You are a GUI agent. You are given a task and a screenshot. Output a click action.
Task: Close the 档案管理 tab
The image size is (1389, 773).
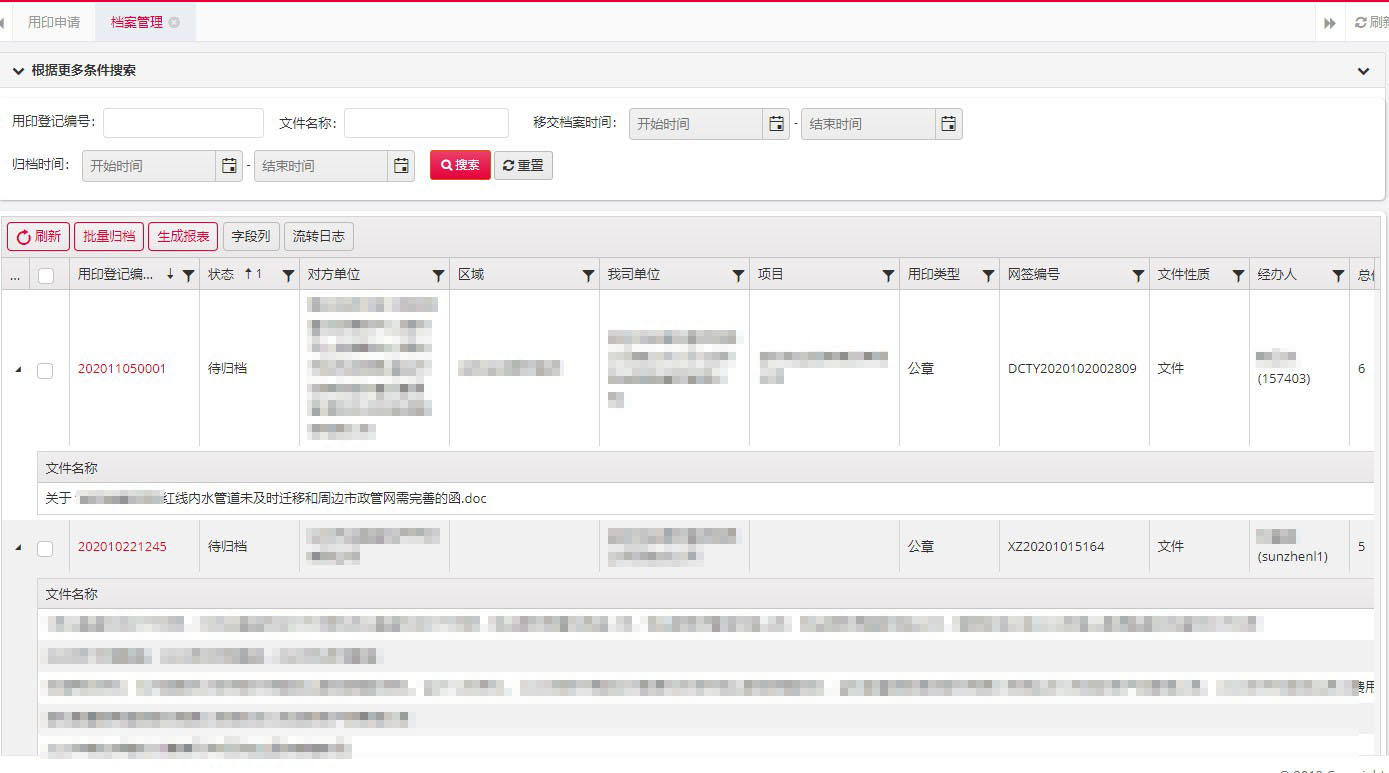(174, 22)
